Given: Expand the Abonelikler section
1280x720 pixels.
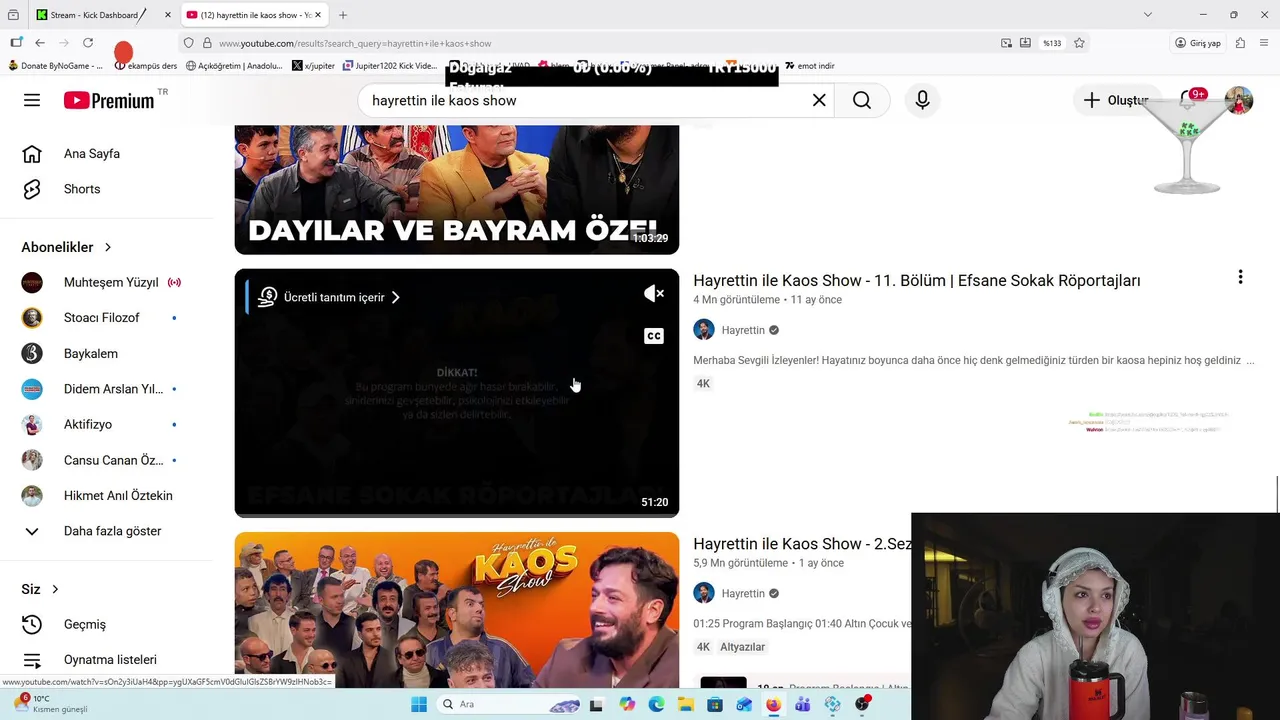Looking at the screenshot, I should (x=67, y=247).
